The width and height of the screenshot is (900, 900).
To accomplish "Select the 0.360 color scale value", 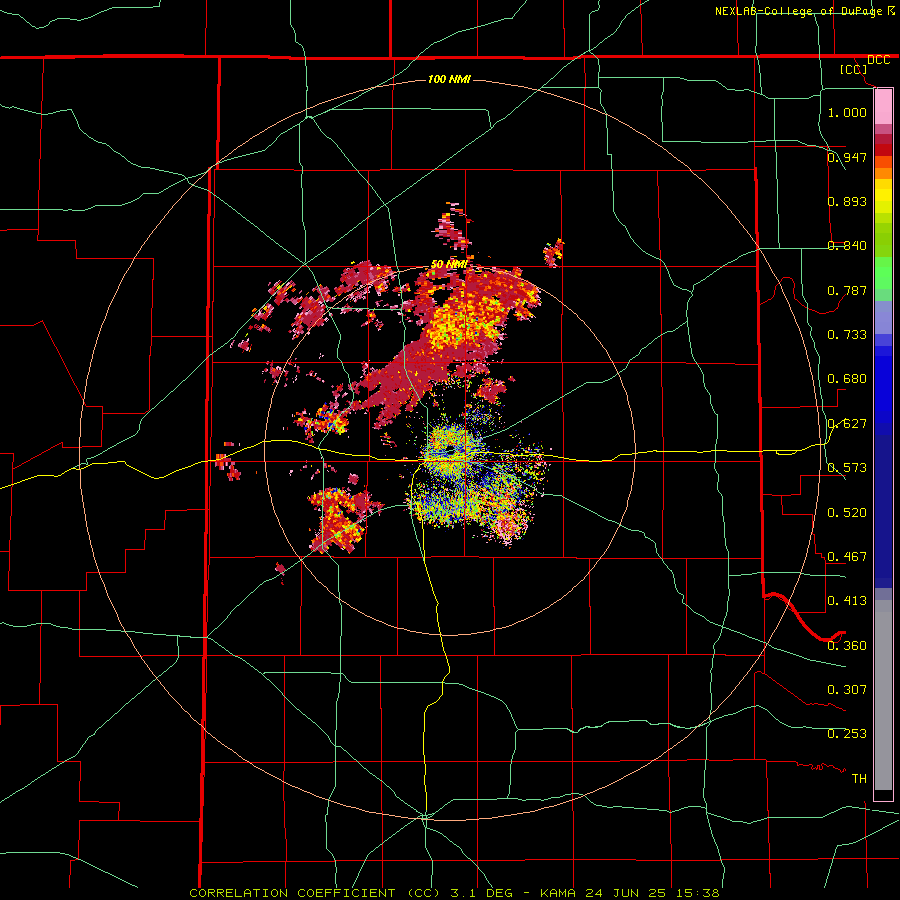I will click(x=847, y=645).
